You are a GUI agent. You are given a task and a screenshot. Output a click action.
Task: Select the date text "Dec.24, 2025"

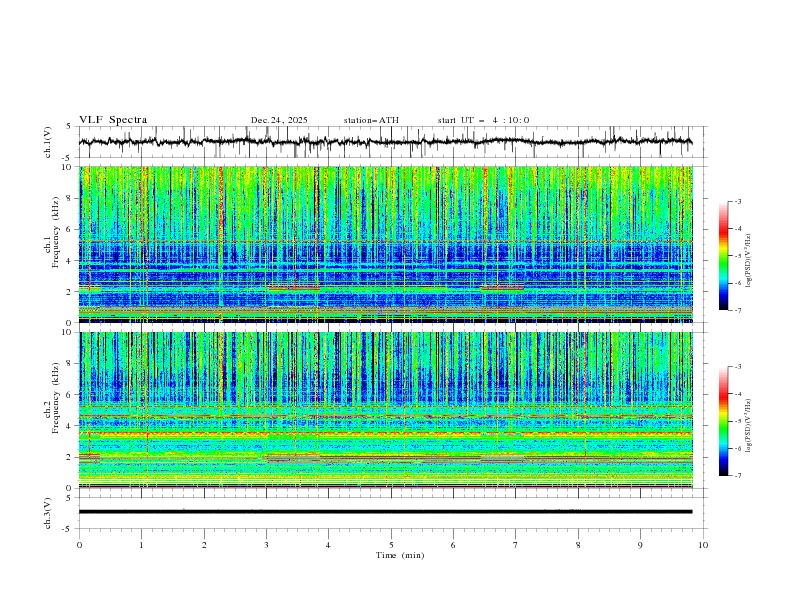click(x=279, y=120)
